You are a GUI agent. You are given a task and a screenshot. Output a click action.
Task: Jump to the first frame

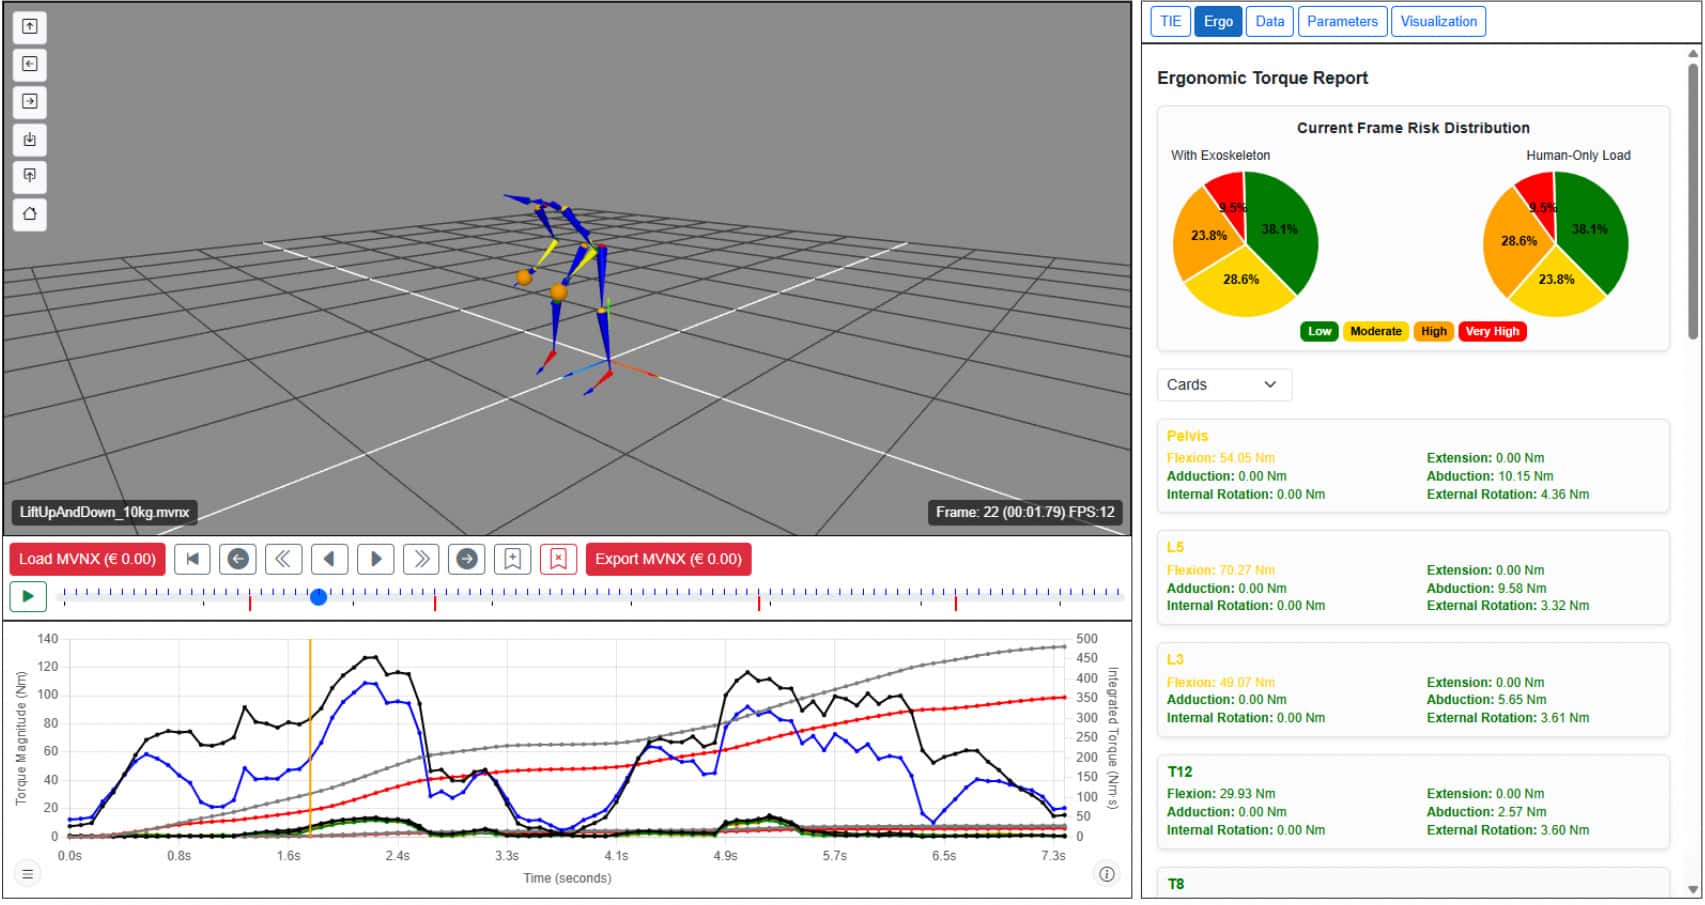(x=192, y=559)
